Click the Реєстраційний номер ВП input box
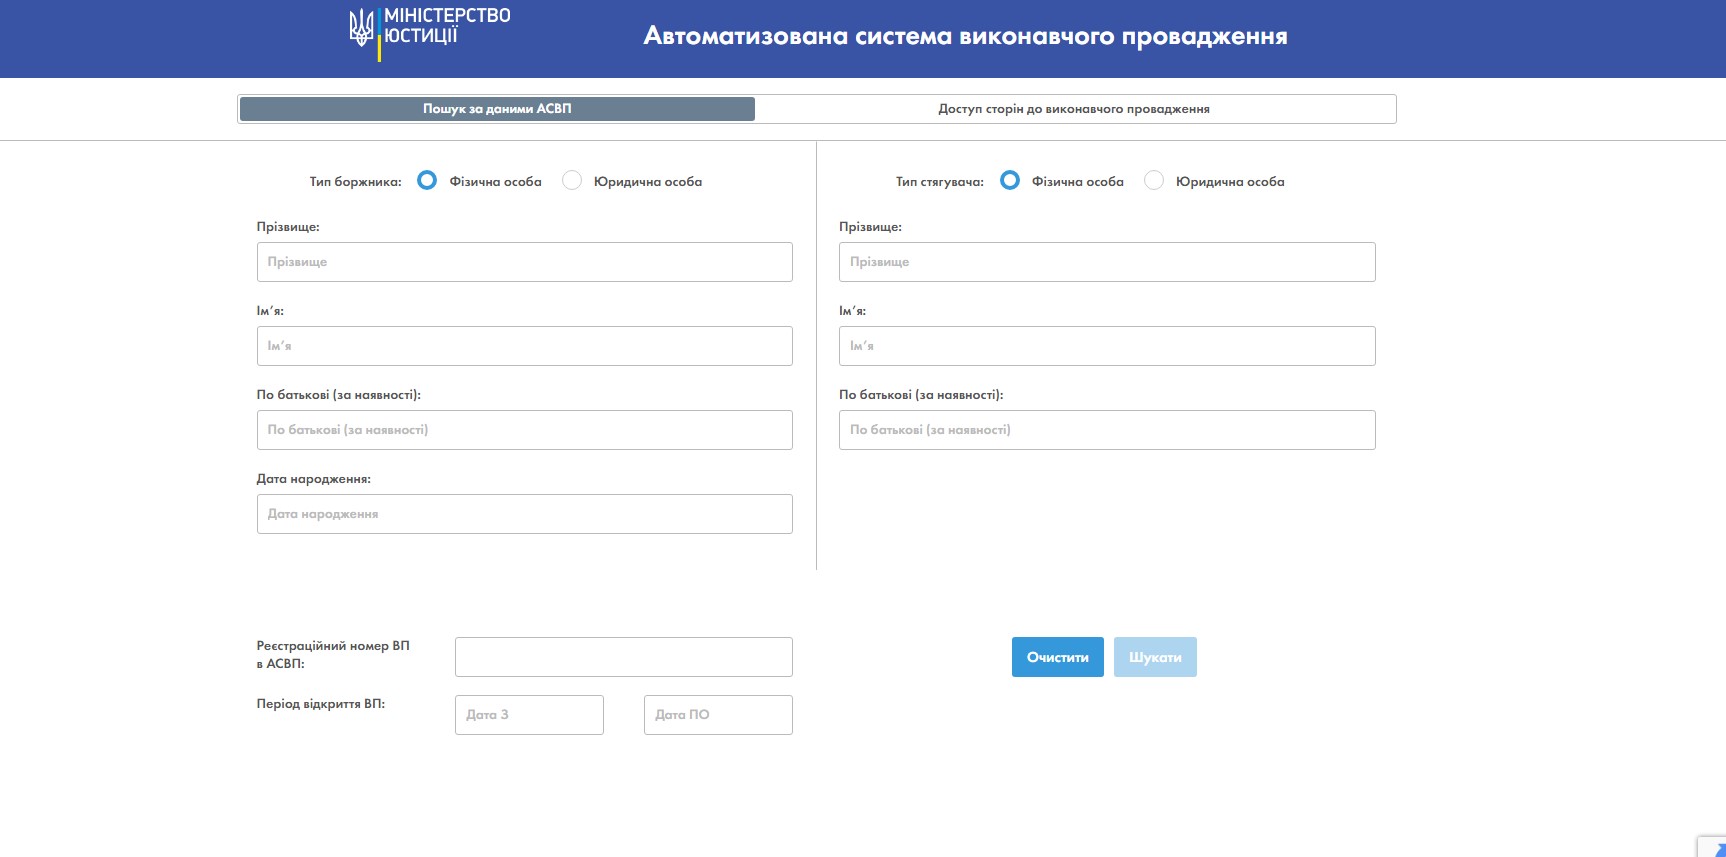The height and width of the screenshot is (857, 1726). coord(623,657)
